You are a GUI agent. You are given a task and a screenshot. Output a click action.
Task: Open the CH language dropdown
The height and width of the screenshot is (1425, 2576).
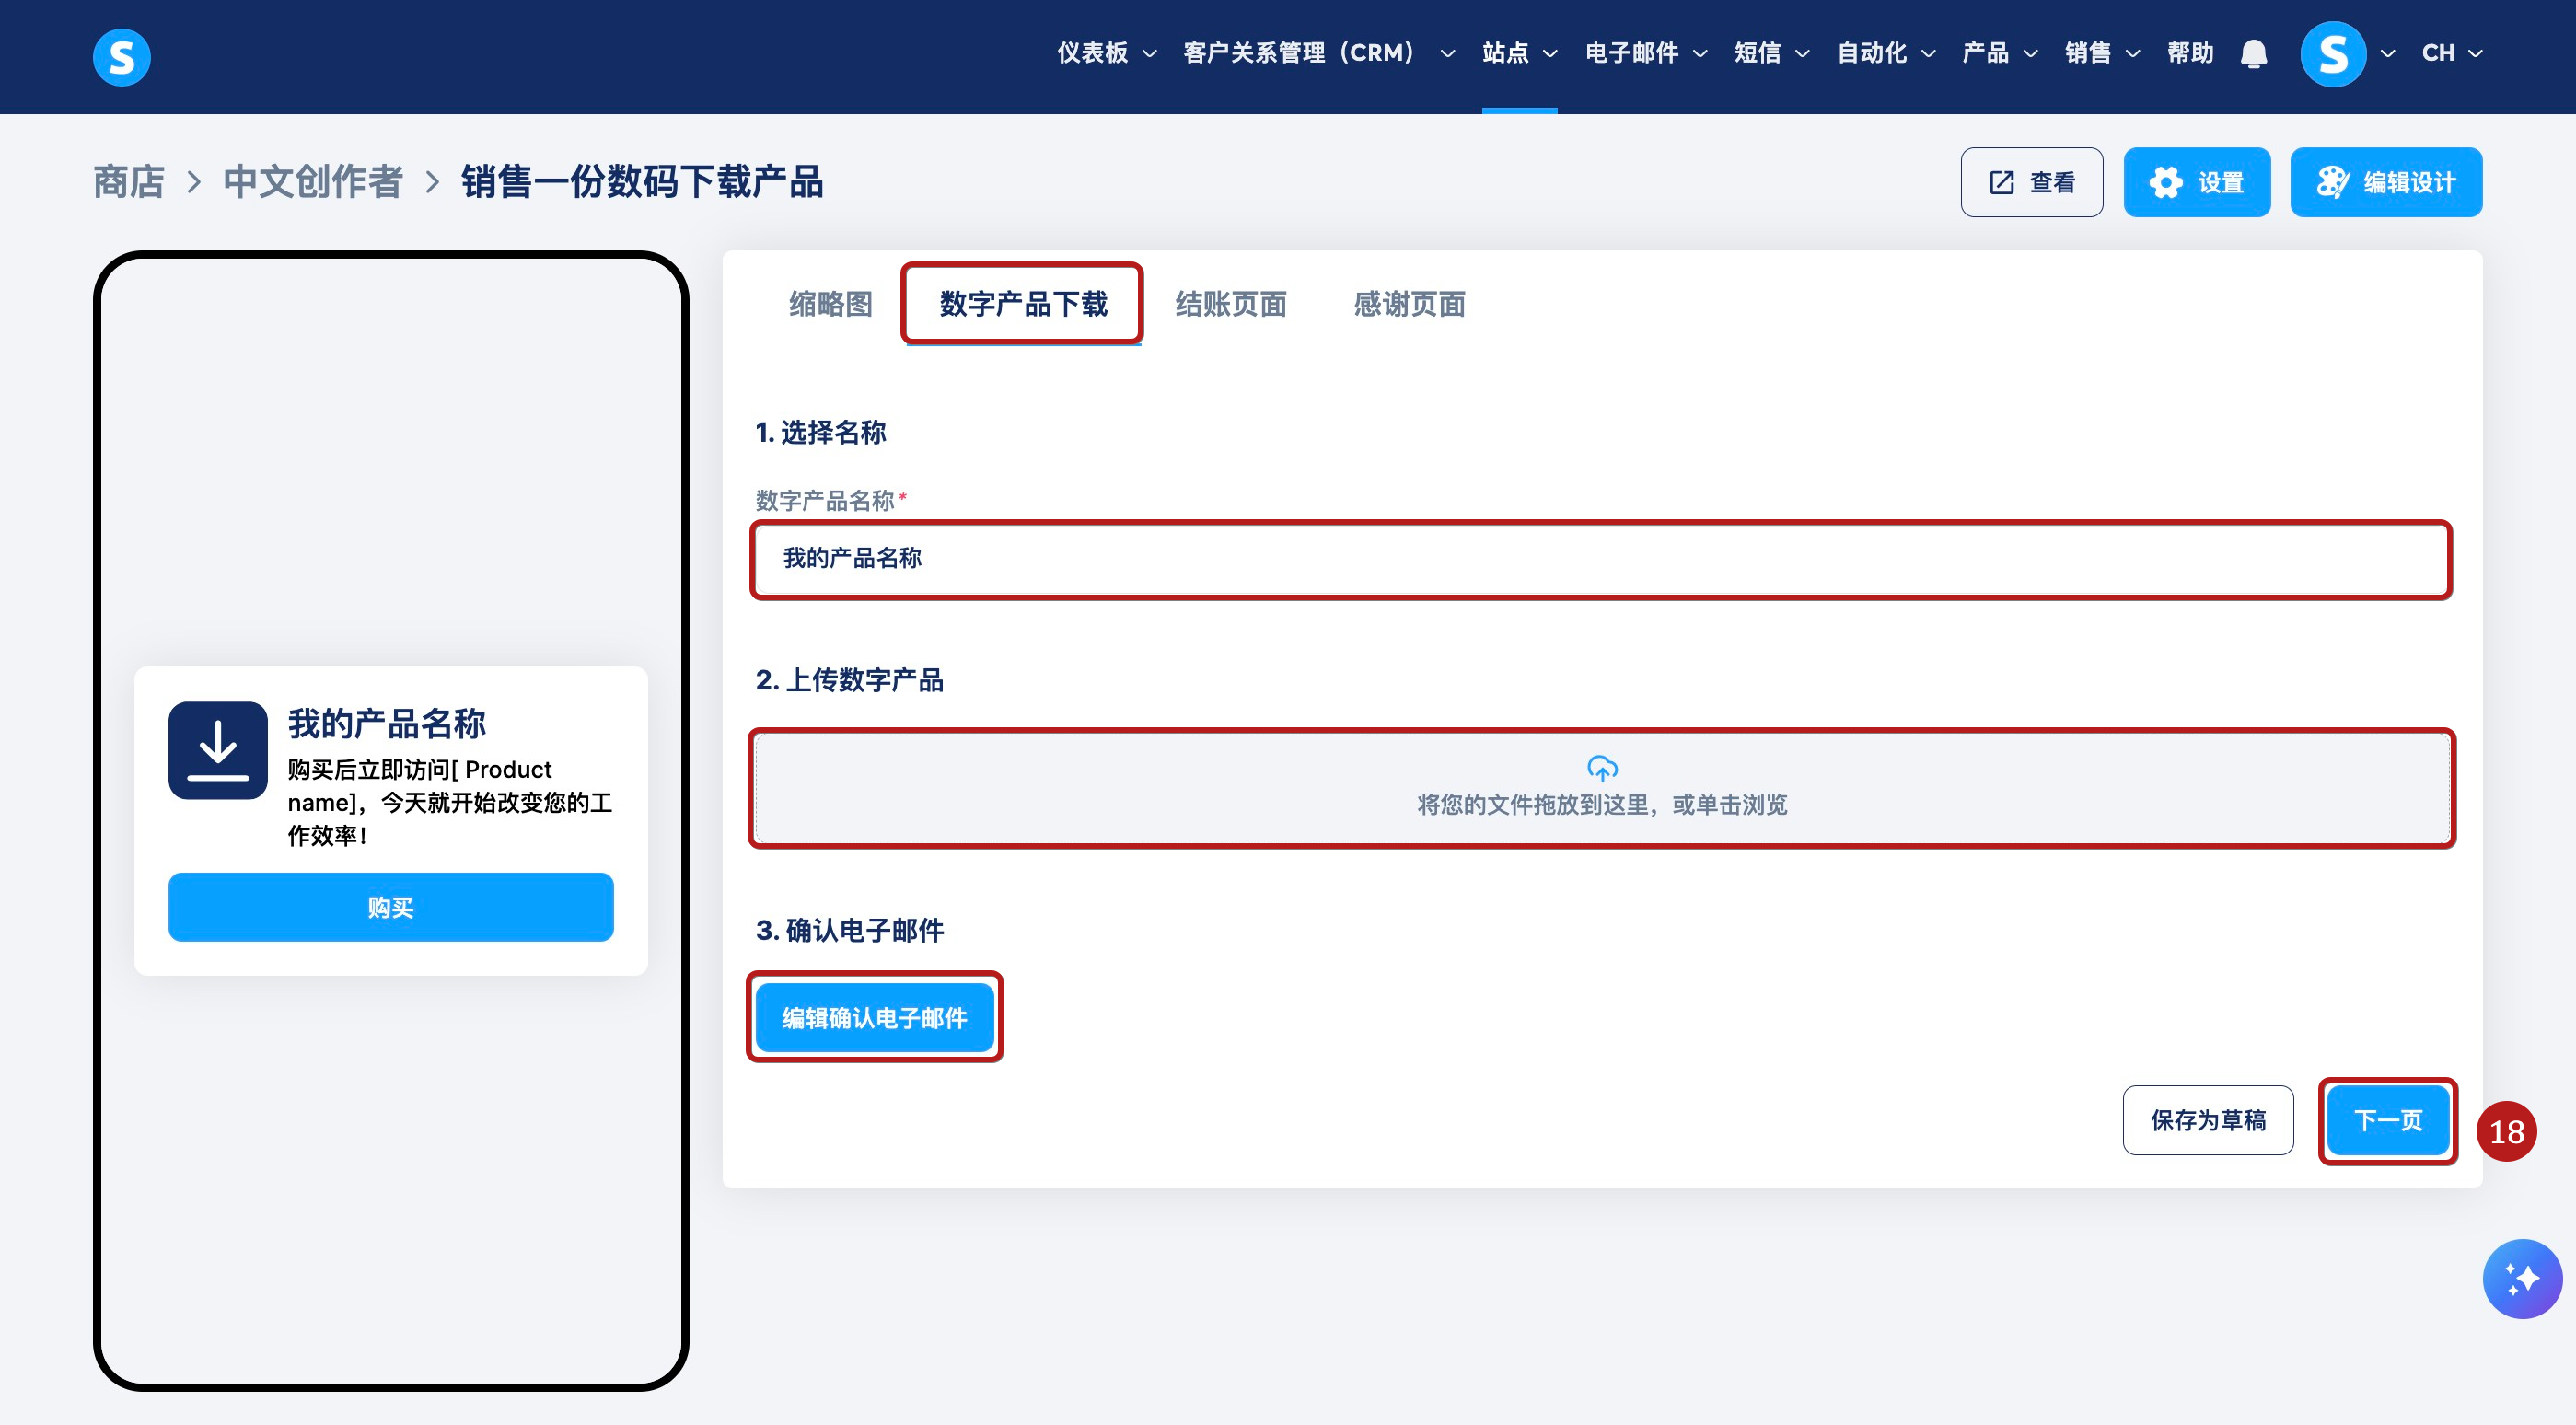(x=2451, y=53)
